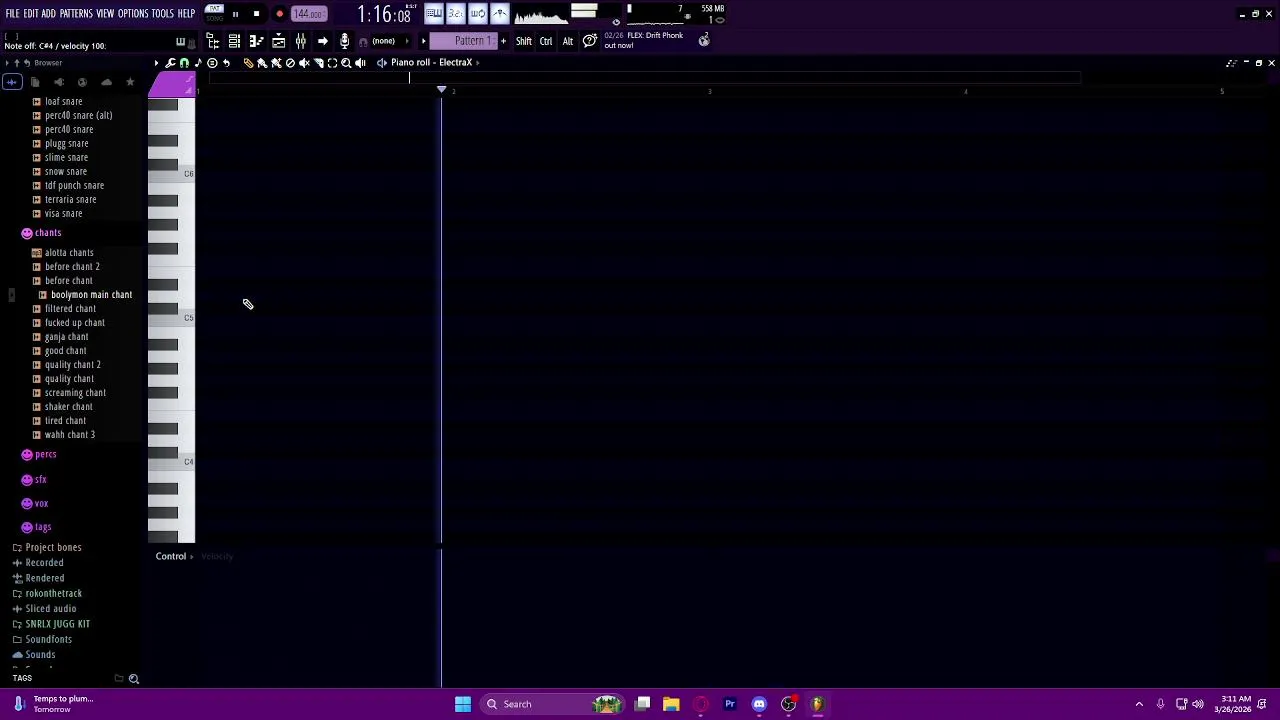1280x720 pixels.
Task: Toggle the keyboard piano button beside countdown
Action: (x=434, y=14)
